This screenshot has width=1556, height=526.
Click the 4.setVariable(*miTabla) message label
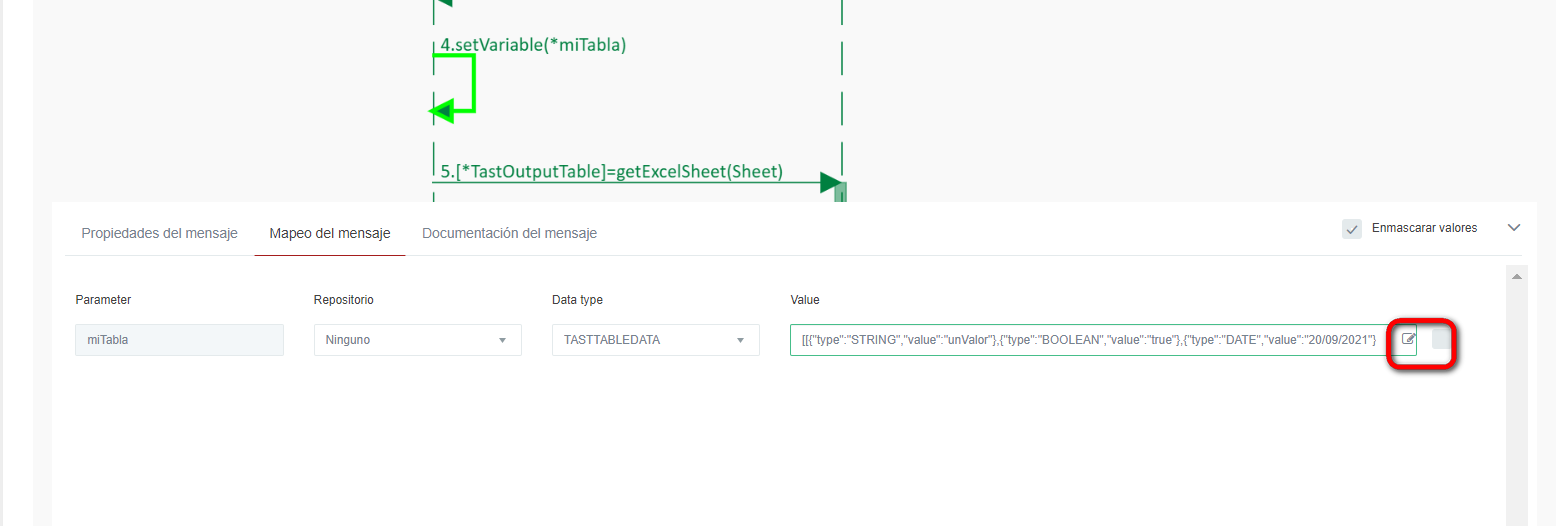coord(533,44)
